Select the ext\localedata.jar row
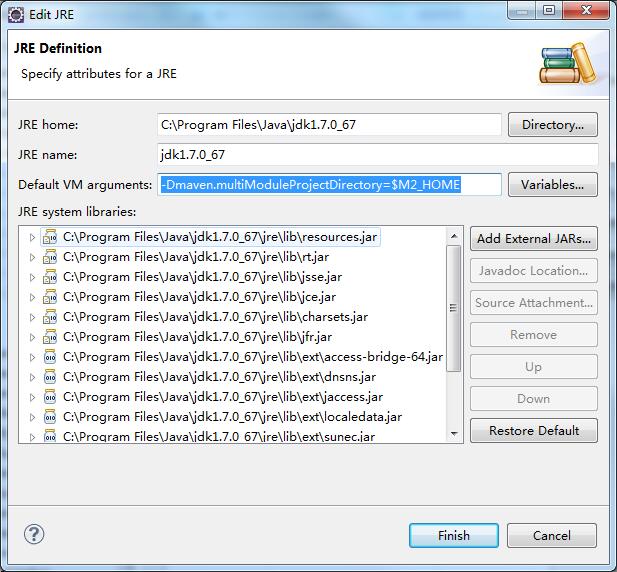 coord(232,417)
